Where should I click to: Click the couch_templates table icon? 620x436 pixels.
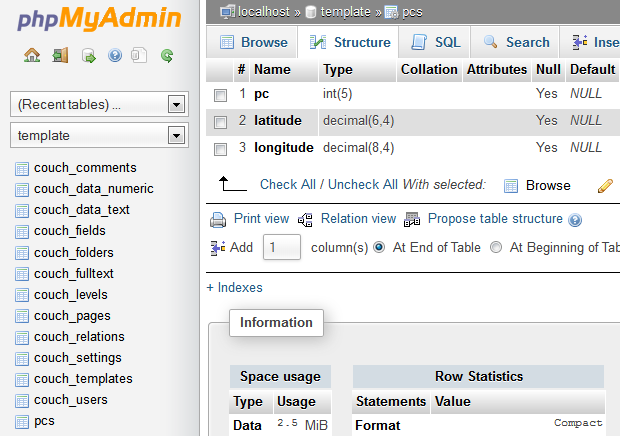22,379
